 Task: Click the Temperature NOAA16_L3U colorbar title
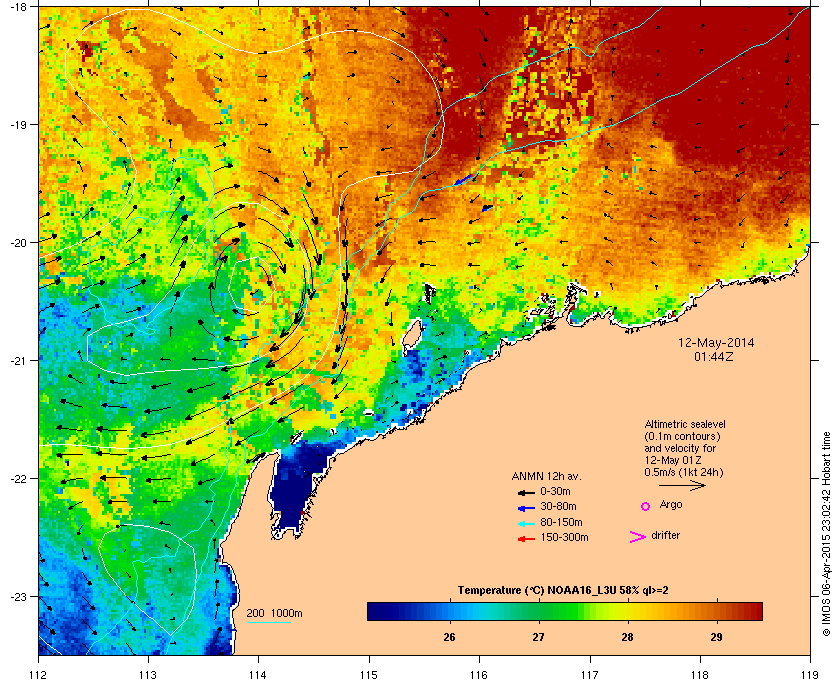point(562,591)
